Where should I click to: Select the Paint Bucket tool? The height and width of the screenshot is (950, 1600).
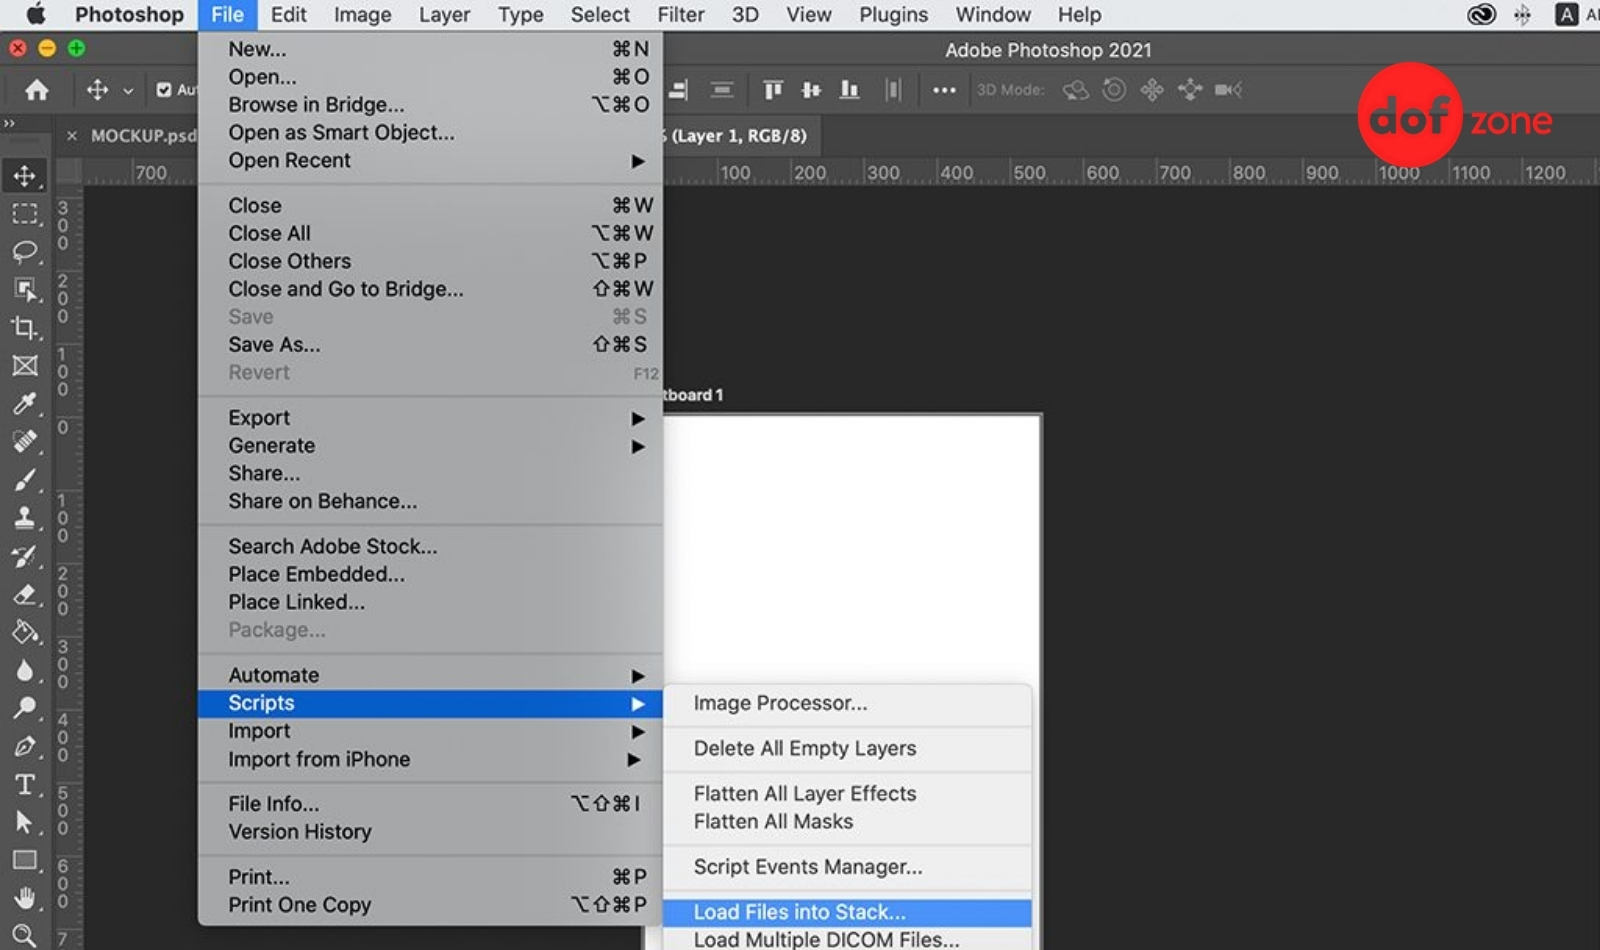point(25,632)
